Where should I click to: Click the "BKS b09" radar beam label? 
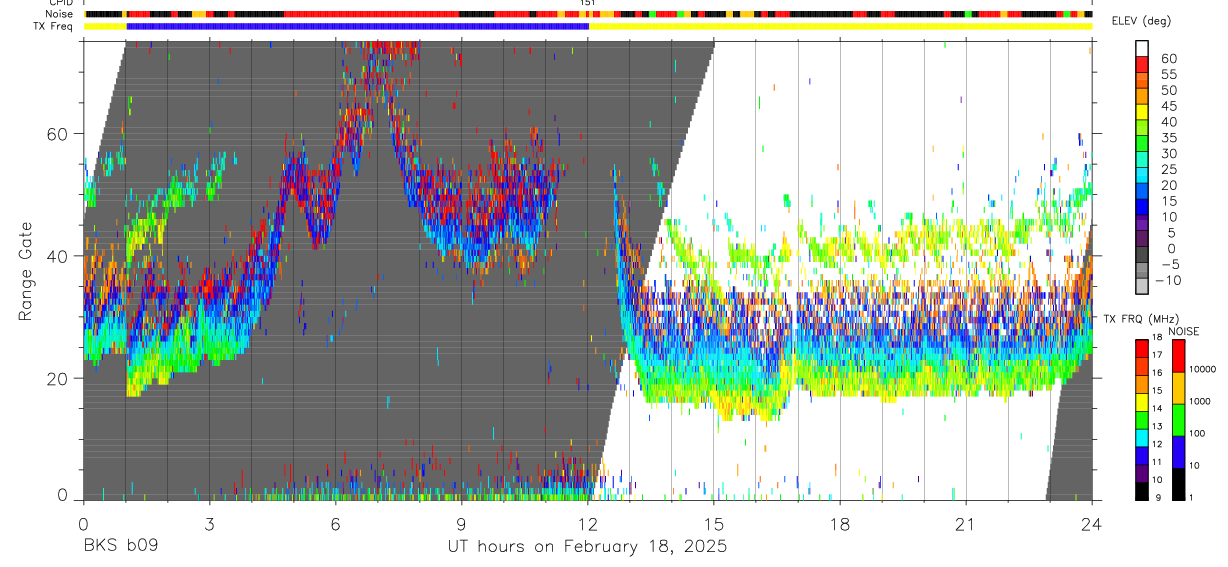click(x=120, y=546)
